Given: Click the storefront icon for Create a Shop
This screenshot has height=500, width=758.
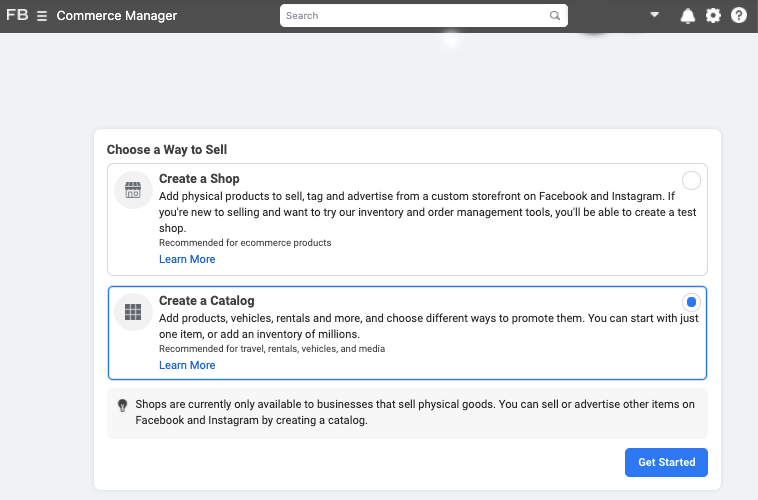Looking at the screenshot, I should [x=133, y=190].
